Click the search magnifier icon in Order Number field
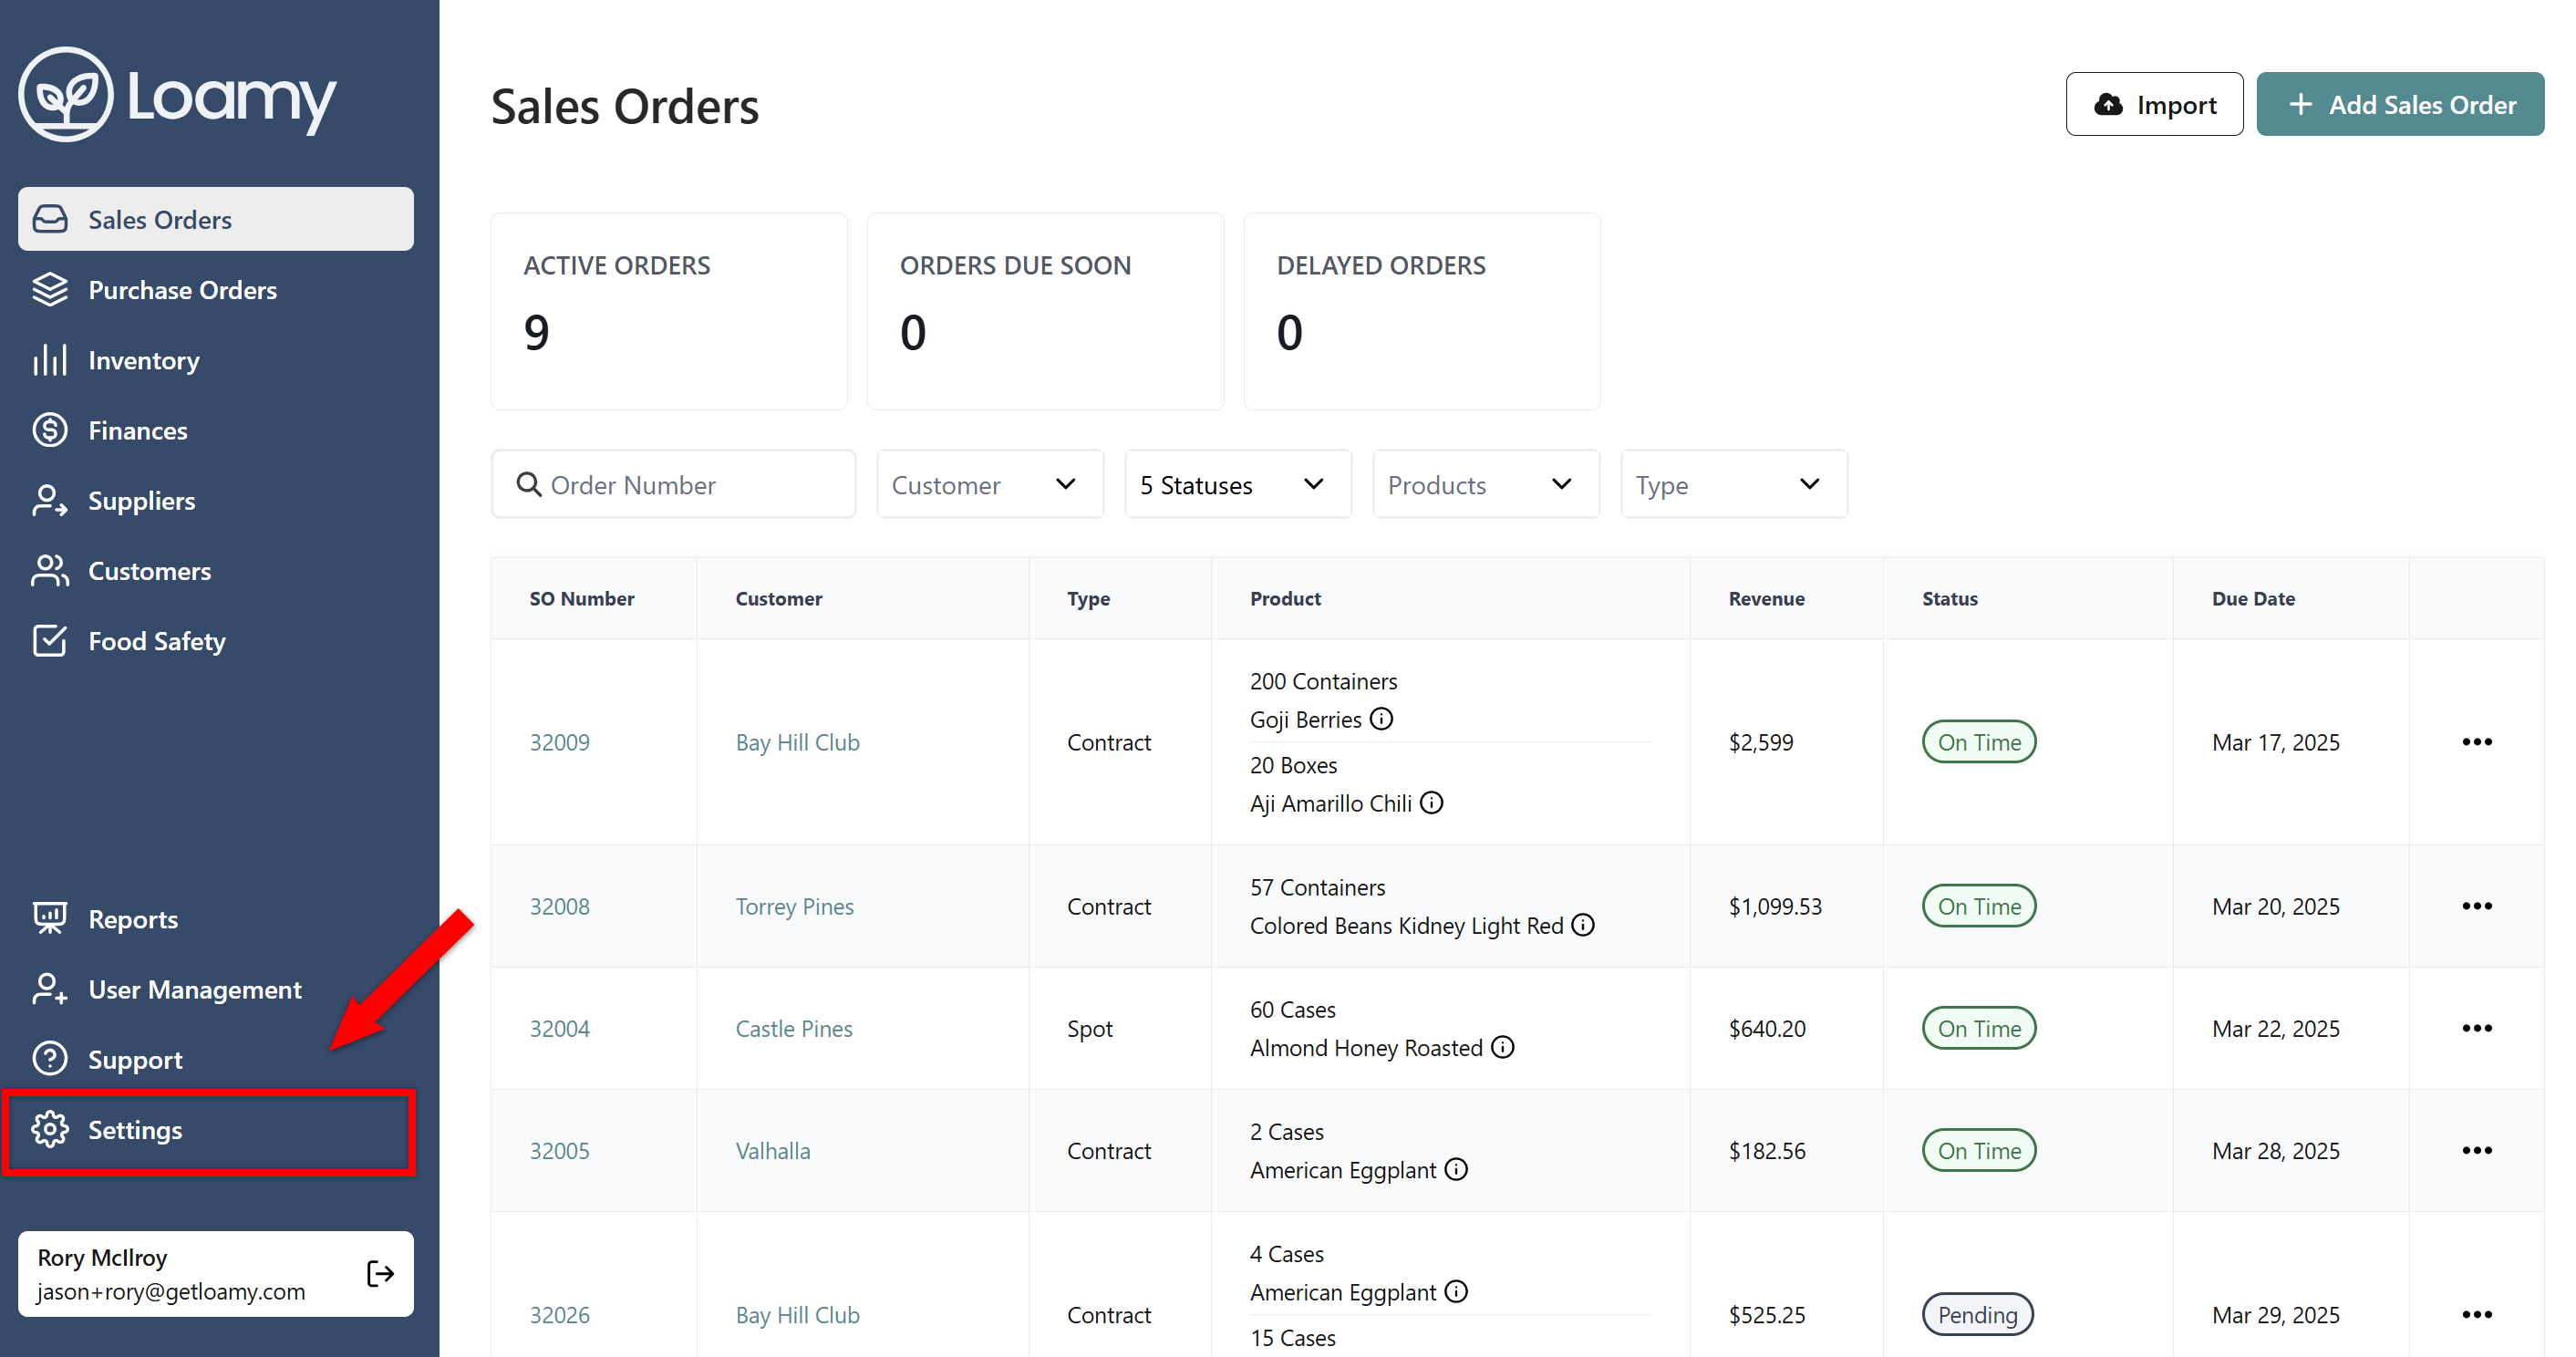 coord(528,485)
